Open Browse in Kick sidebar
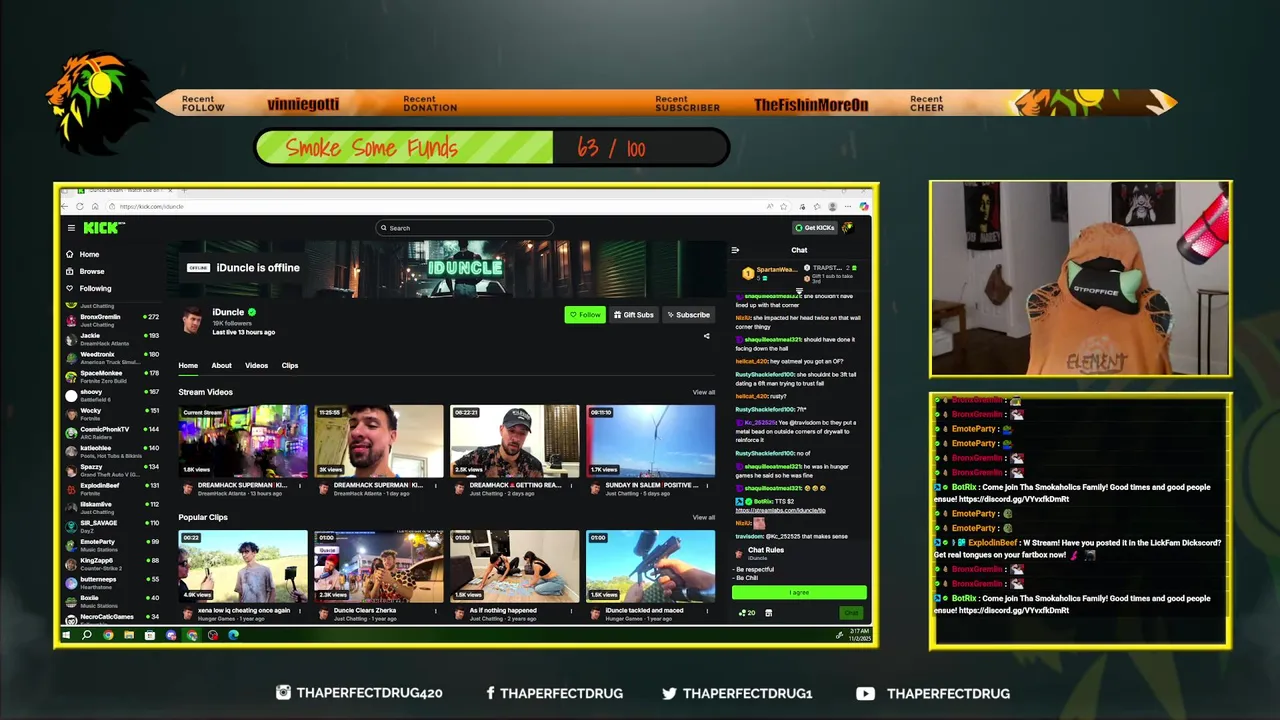The image size is (1280, 720). point(84,271)
